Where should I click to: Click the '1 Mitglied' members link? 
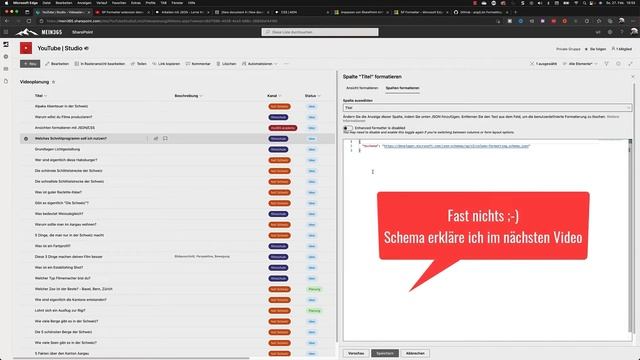622,49
